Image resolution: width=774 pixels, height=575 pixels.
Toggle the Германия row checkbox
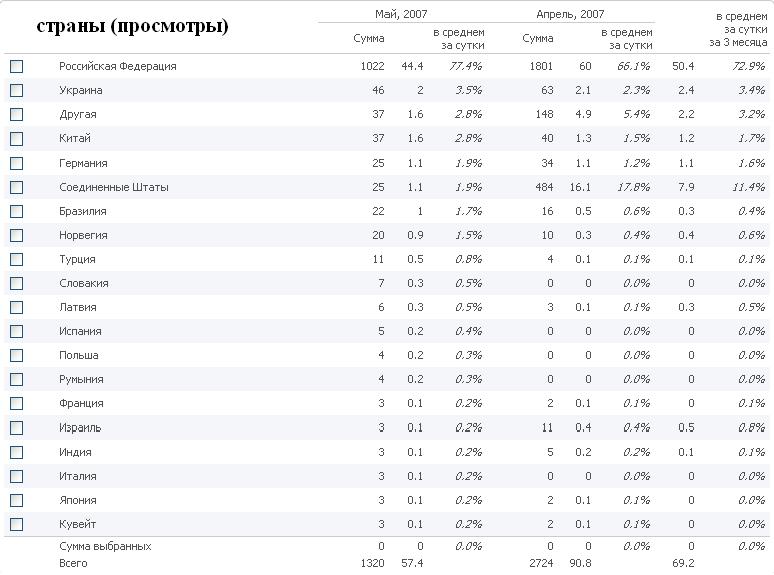point(16,163)
